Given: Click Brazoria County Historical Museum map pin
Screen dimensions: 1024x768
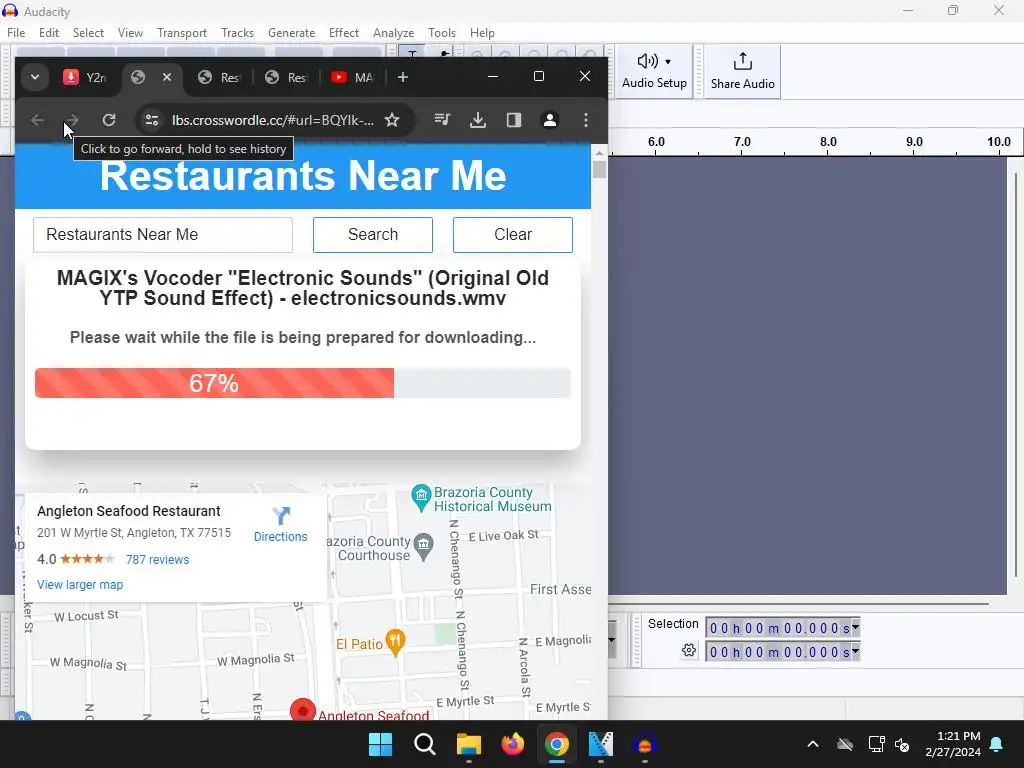Looking at the screenshot, I should (x=421, y=499).
